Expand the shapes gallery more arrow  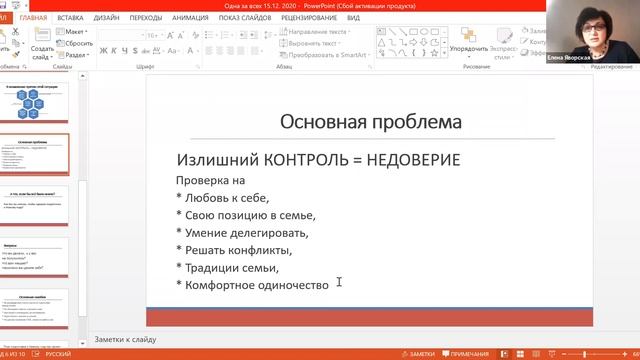(x=444, y=53)
